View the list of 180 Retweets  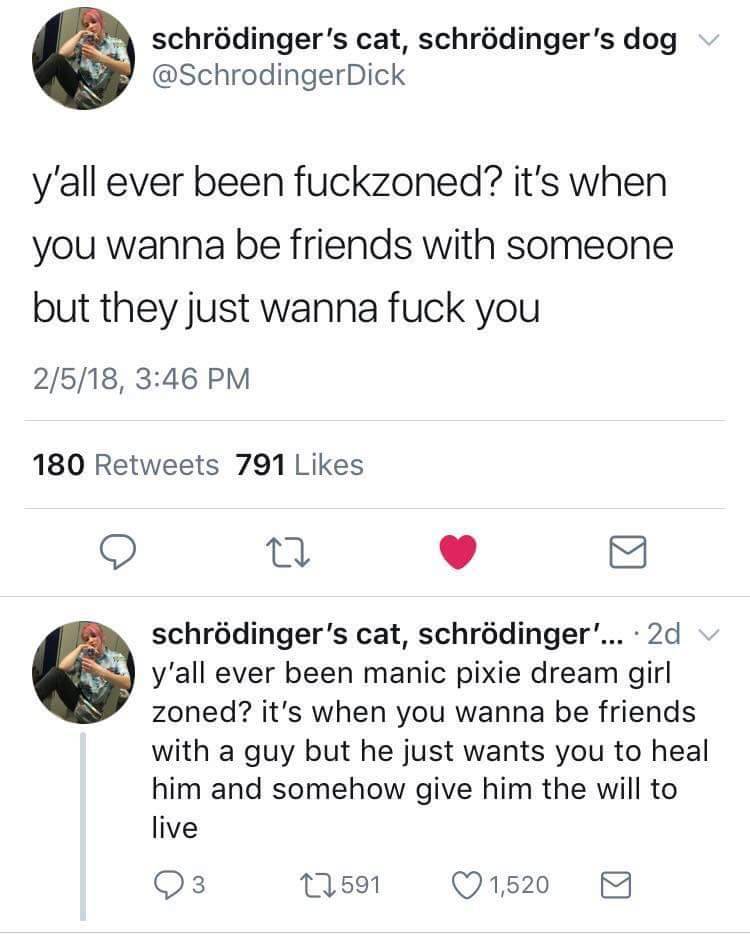click(x=126, y=465)
